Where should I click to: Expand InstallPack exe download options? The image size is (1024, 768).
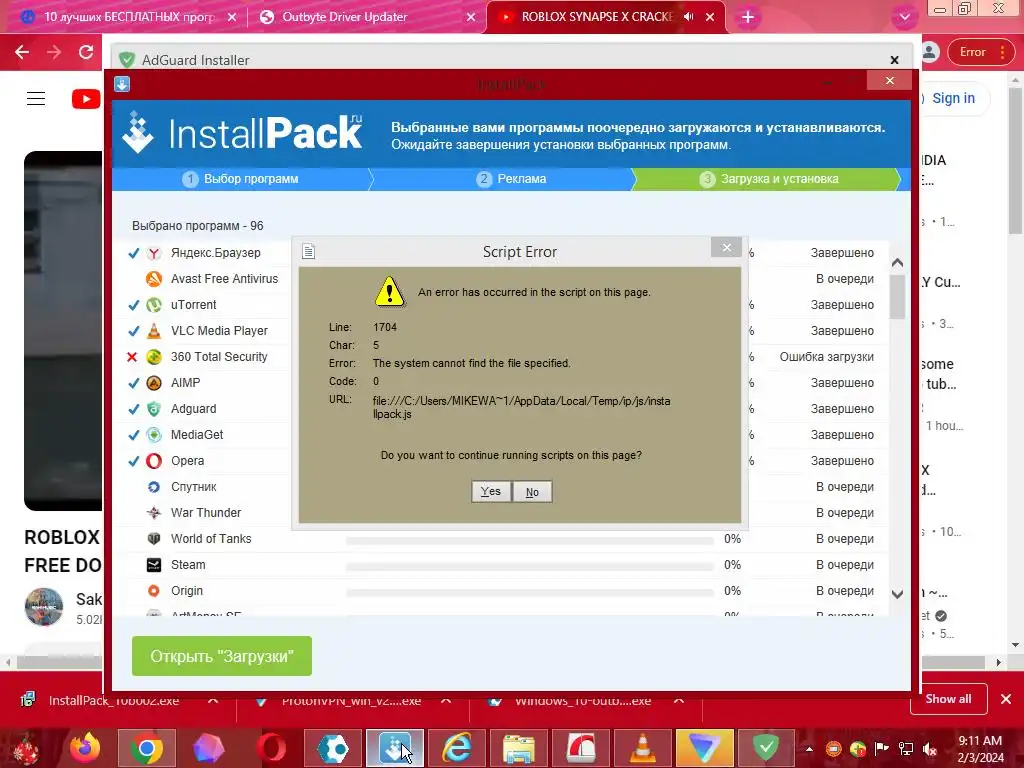tap(213, 700)
